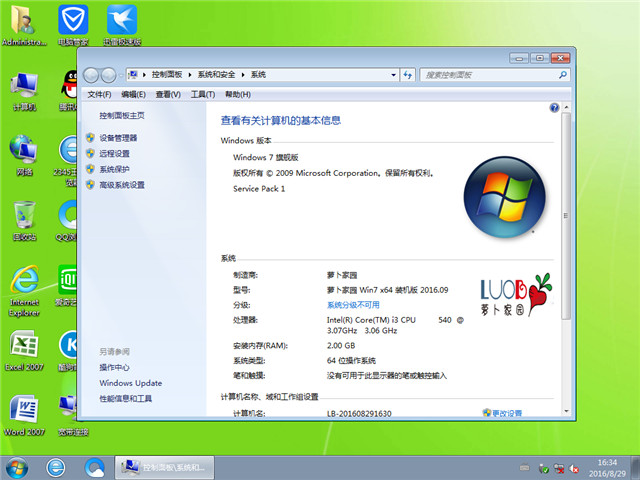Open the Excel 2007 desktop shortcut
Screen dimensions: 640x480
[x=24, y=351]
